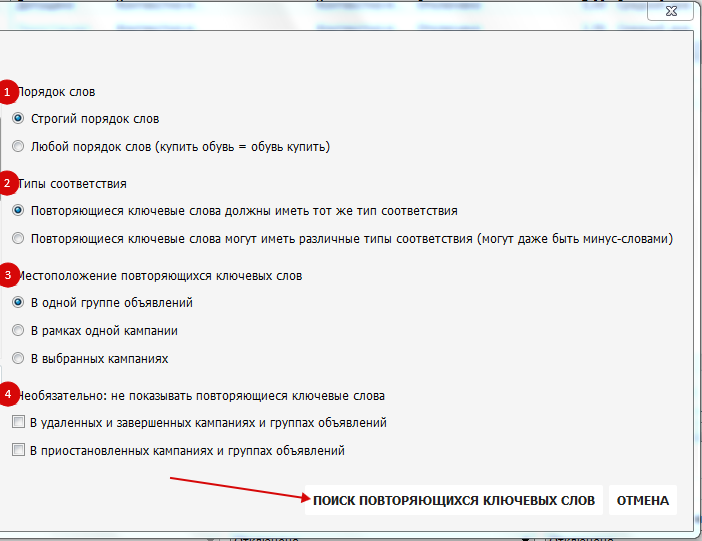Image resolution: width=702 pixels, height=541 pixels.
Task: Select the 'Строгий порядок слов' radio option
Action: pyautogui.click(x=18, y=119)
